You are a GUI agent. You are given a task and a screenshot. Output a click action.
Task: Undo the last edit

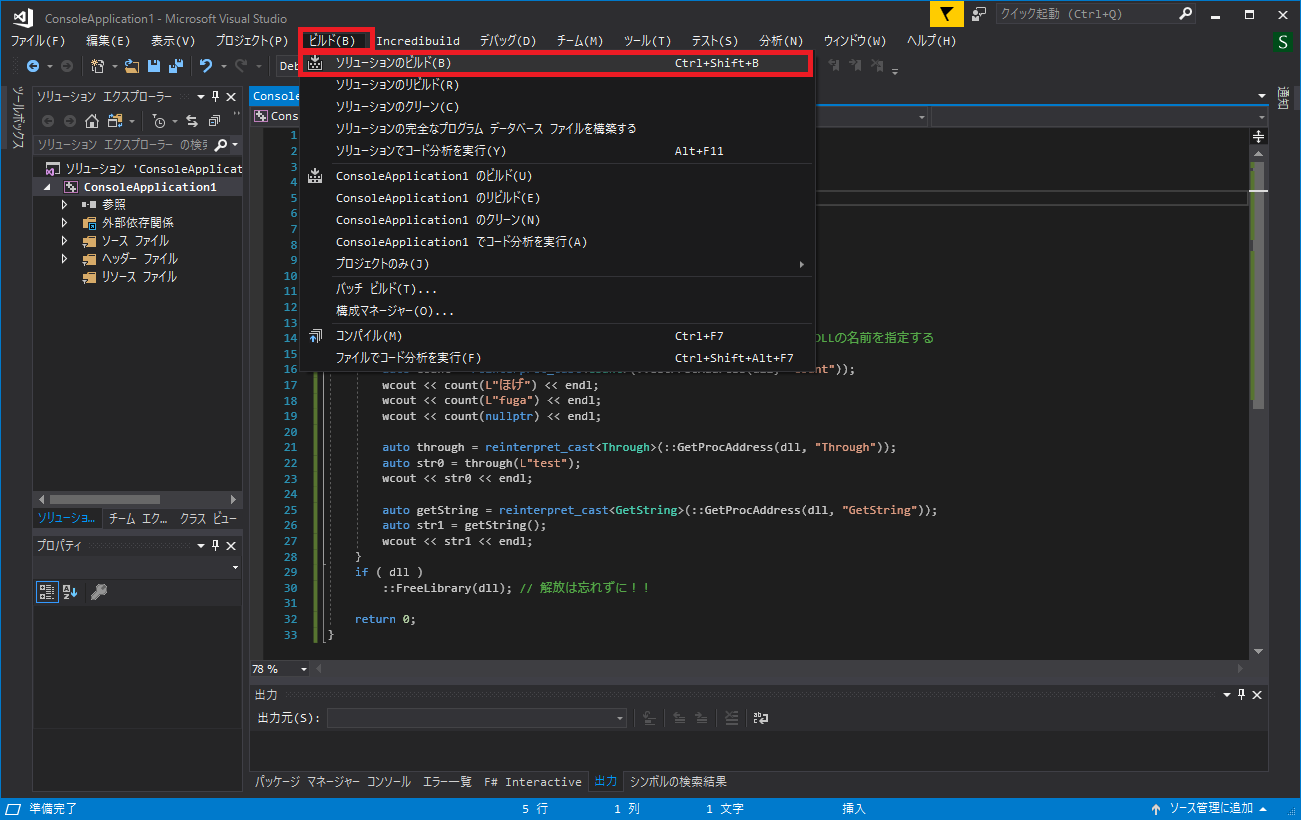206,65
